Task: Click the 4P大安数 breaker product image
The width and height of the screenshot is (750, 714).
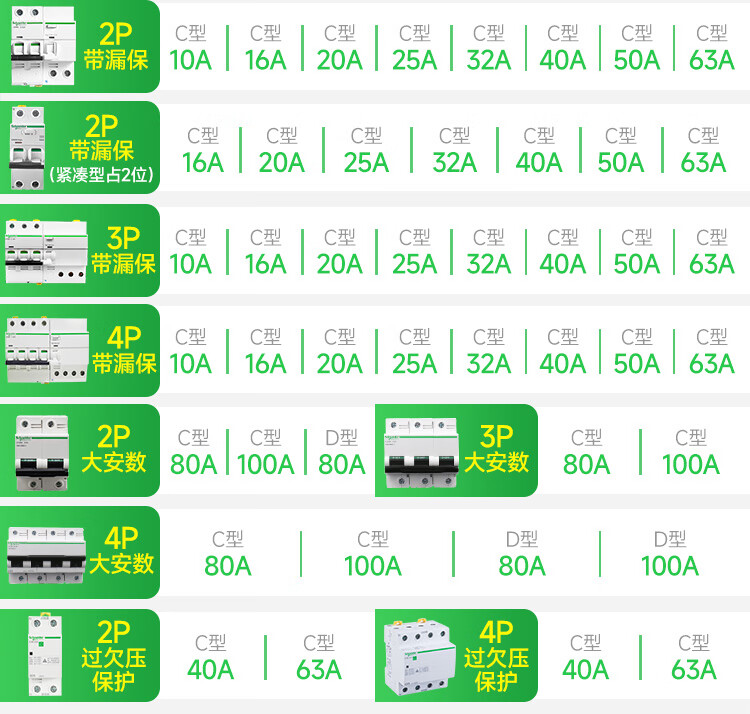Action: coord(45,553)
